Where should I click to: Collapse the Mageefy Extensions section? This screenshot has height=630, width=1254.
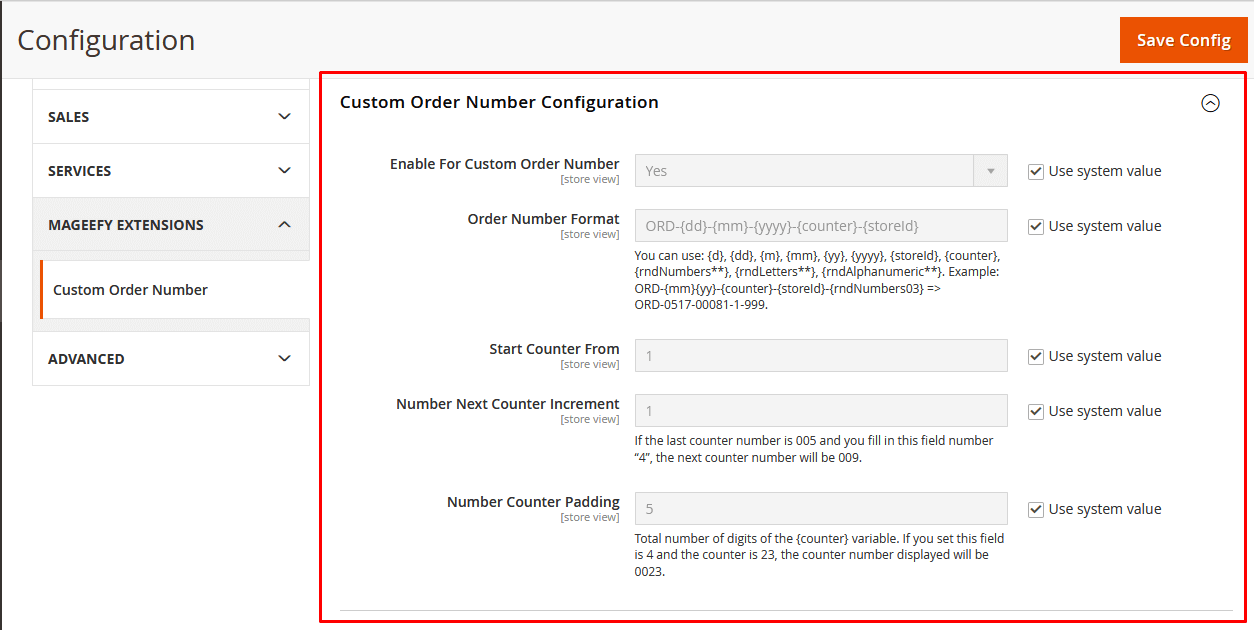click(171, 225)
